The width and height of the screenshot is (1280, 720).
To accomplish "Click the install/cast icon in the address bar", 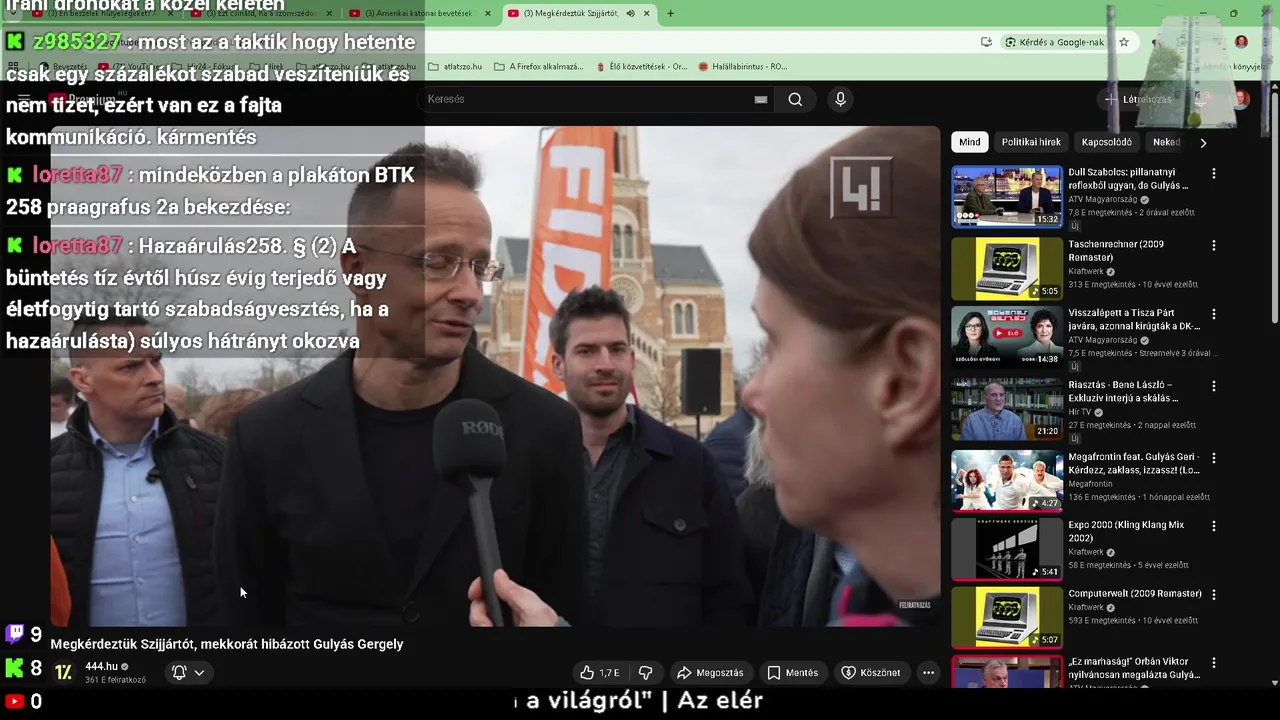I will tap(986, 42).
